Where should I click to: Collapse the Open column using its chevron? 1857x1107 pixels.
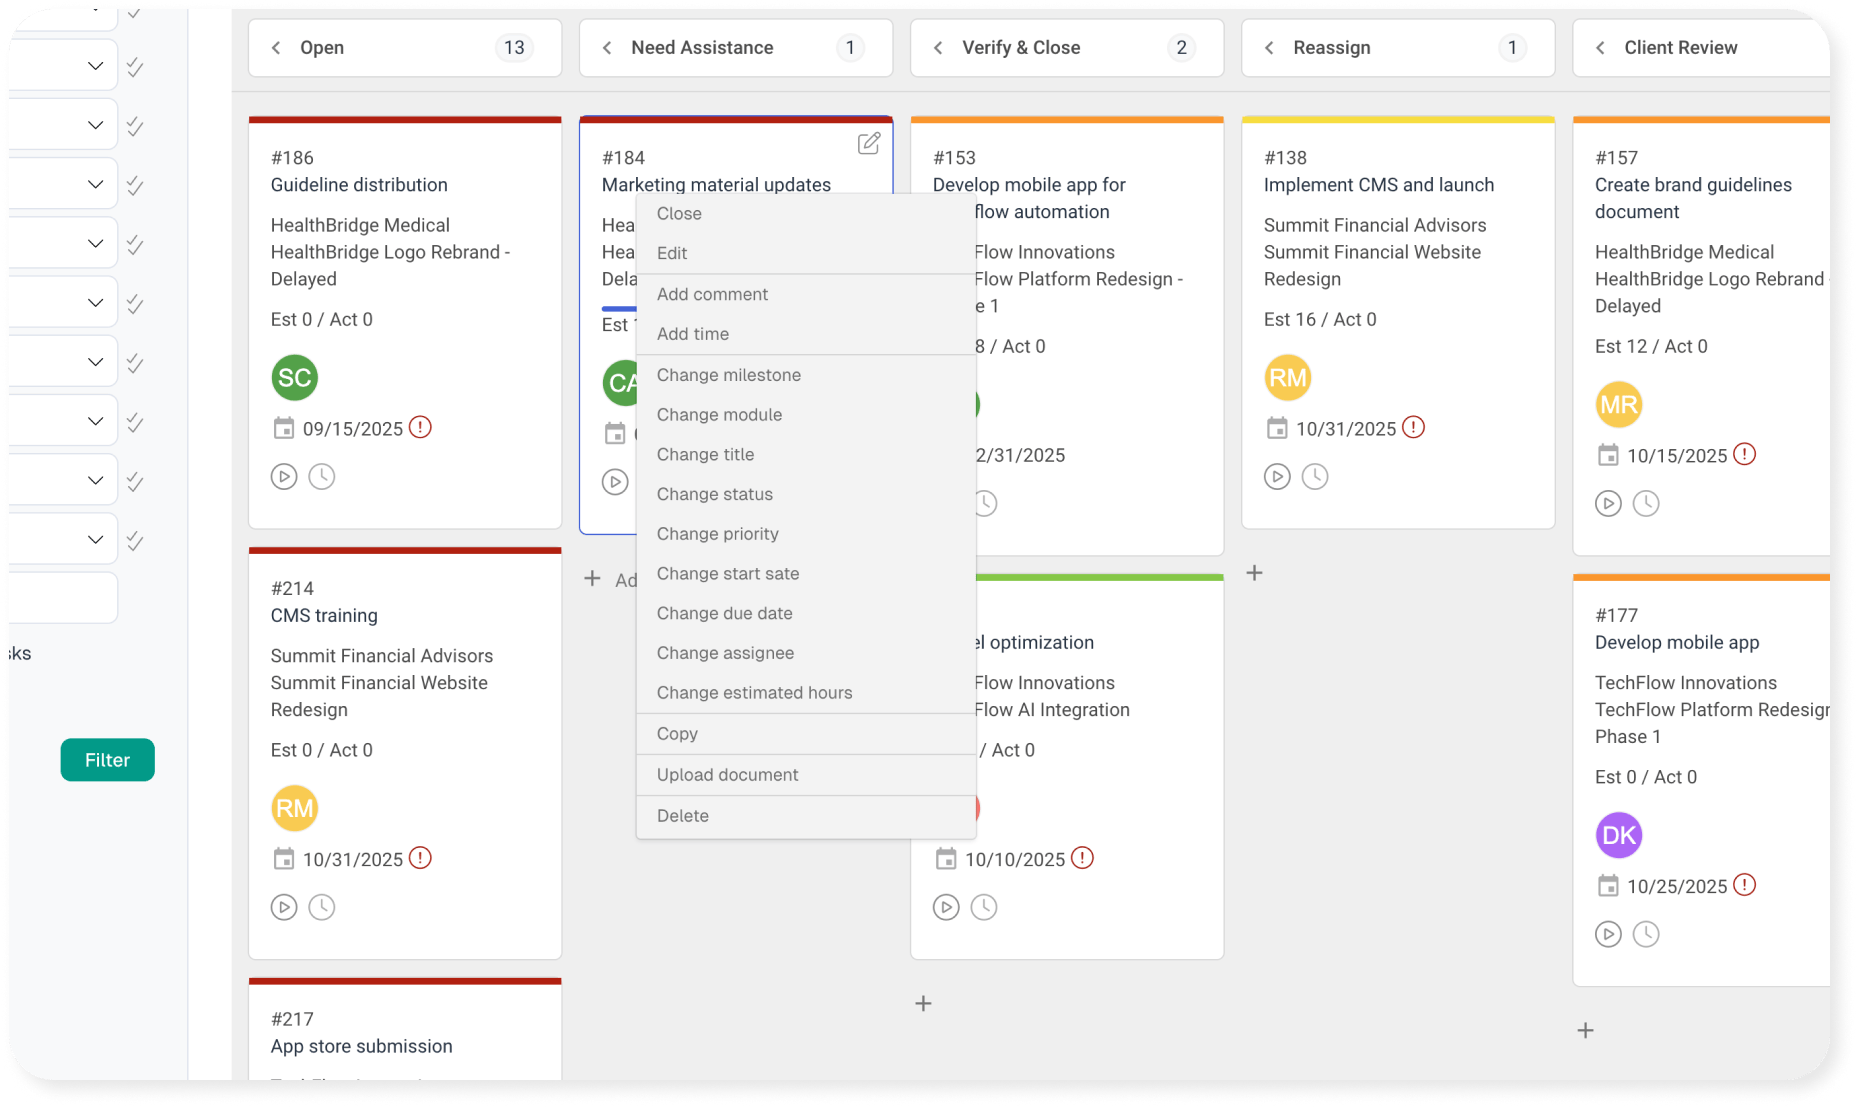[x=276, y=48]
